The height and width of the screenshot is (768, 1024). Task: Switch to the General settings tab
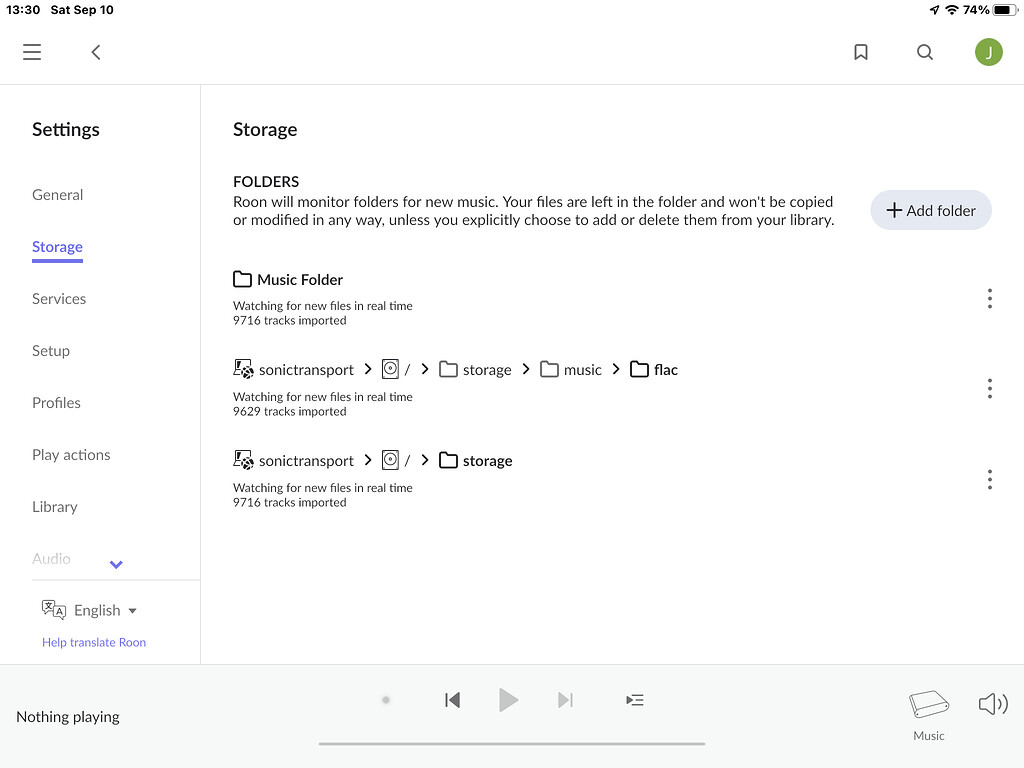click(x=57, y=194)
